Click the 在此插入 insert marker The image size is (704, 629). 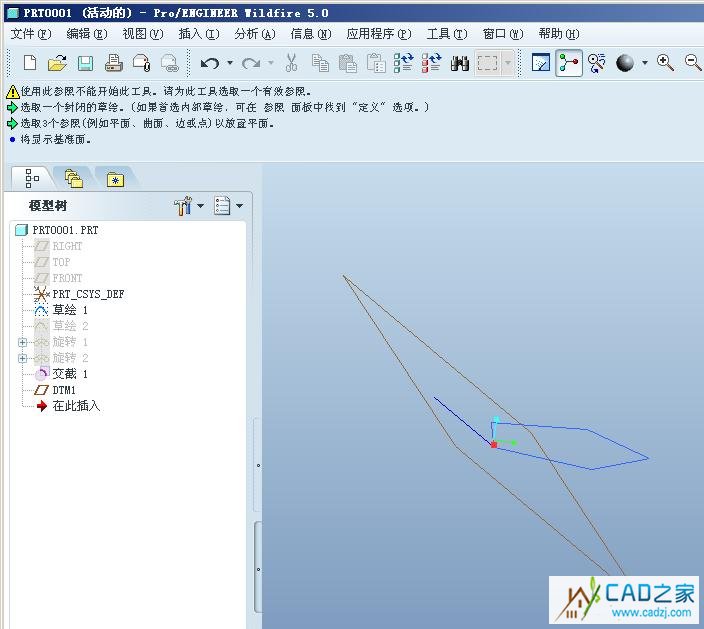click(x=75, y=406)
